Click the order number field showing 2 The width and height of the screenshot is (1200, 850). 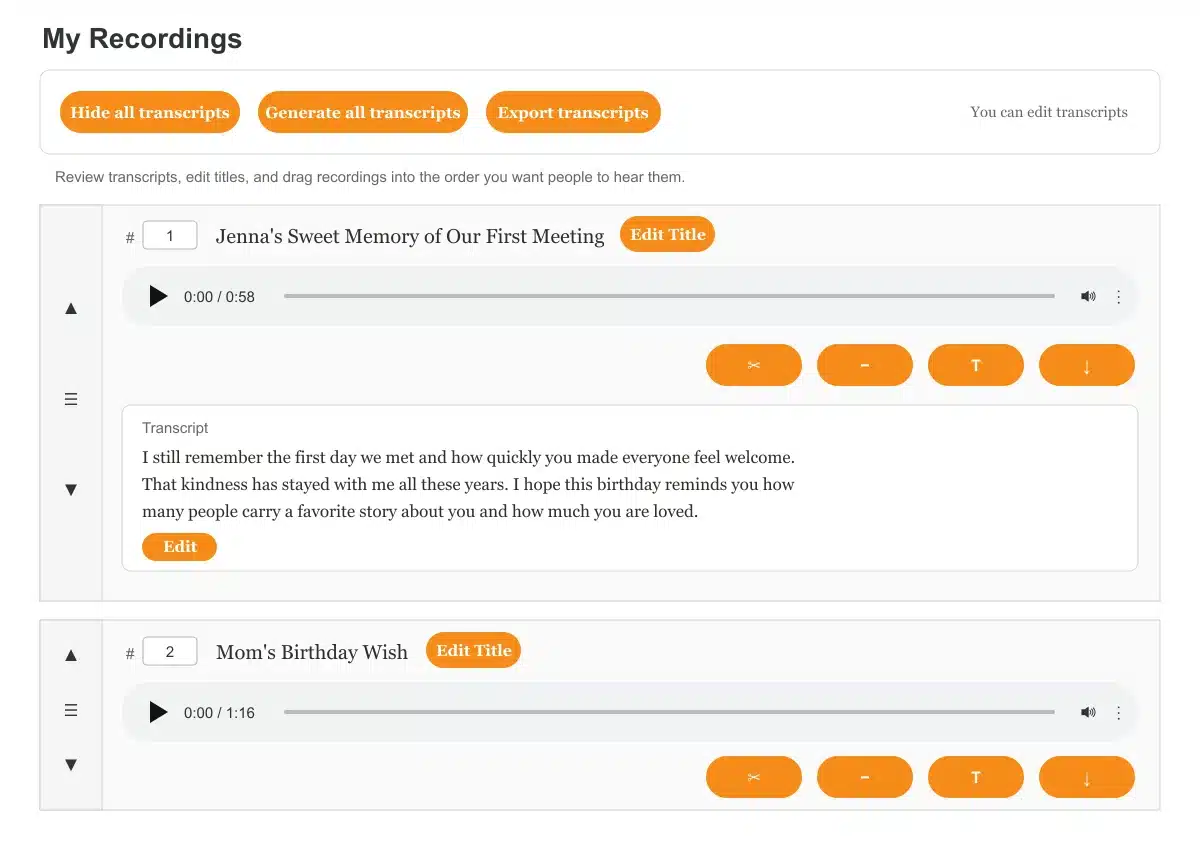170,652
